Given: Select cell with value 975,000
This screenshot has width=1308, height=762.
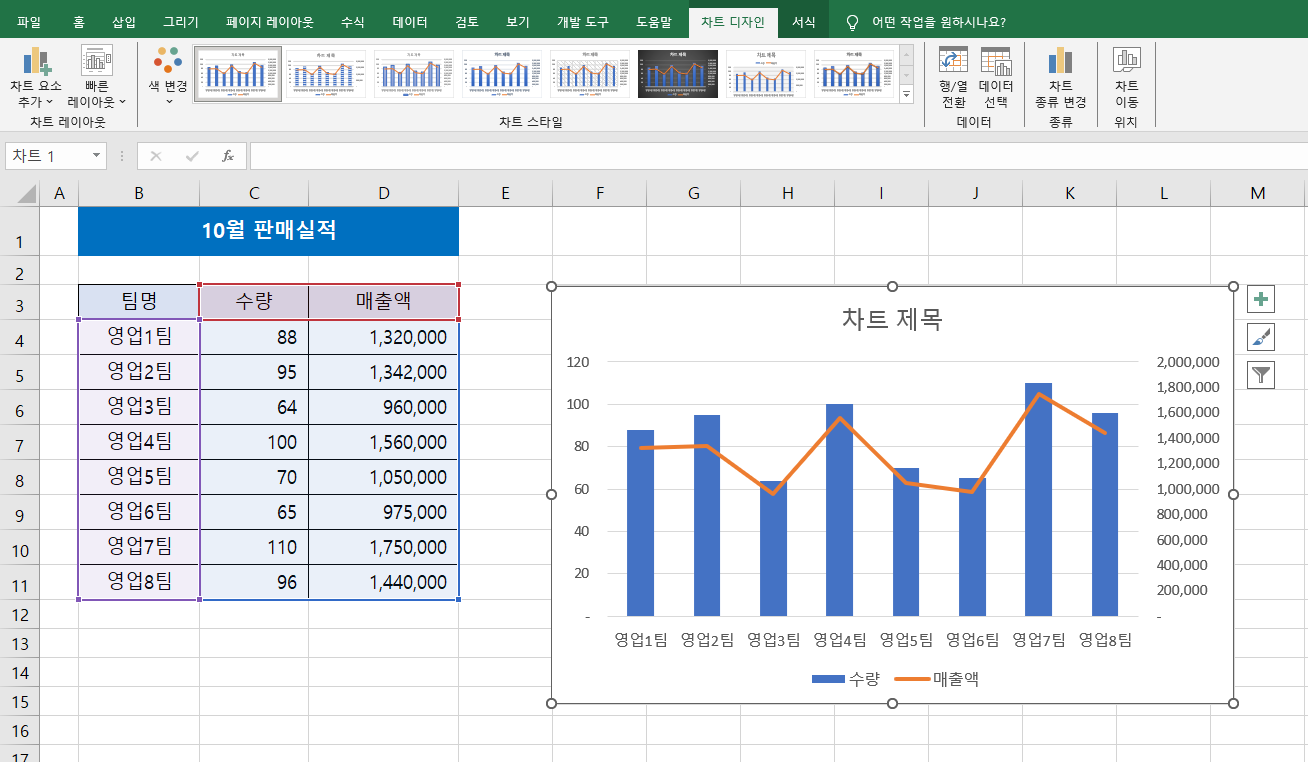Looking at the screenshot, I should (x=384, y=512).
